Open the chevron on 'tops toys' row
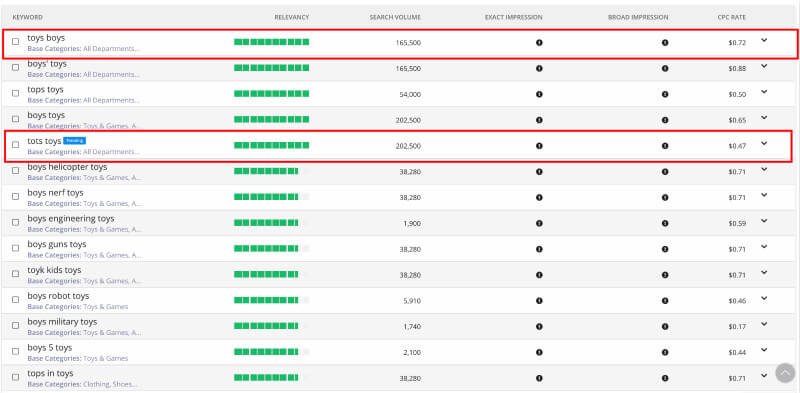The width and height of the screenshot is (800, 393). tap(764, 92)
